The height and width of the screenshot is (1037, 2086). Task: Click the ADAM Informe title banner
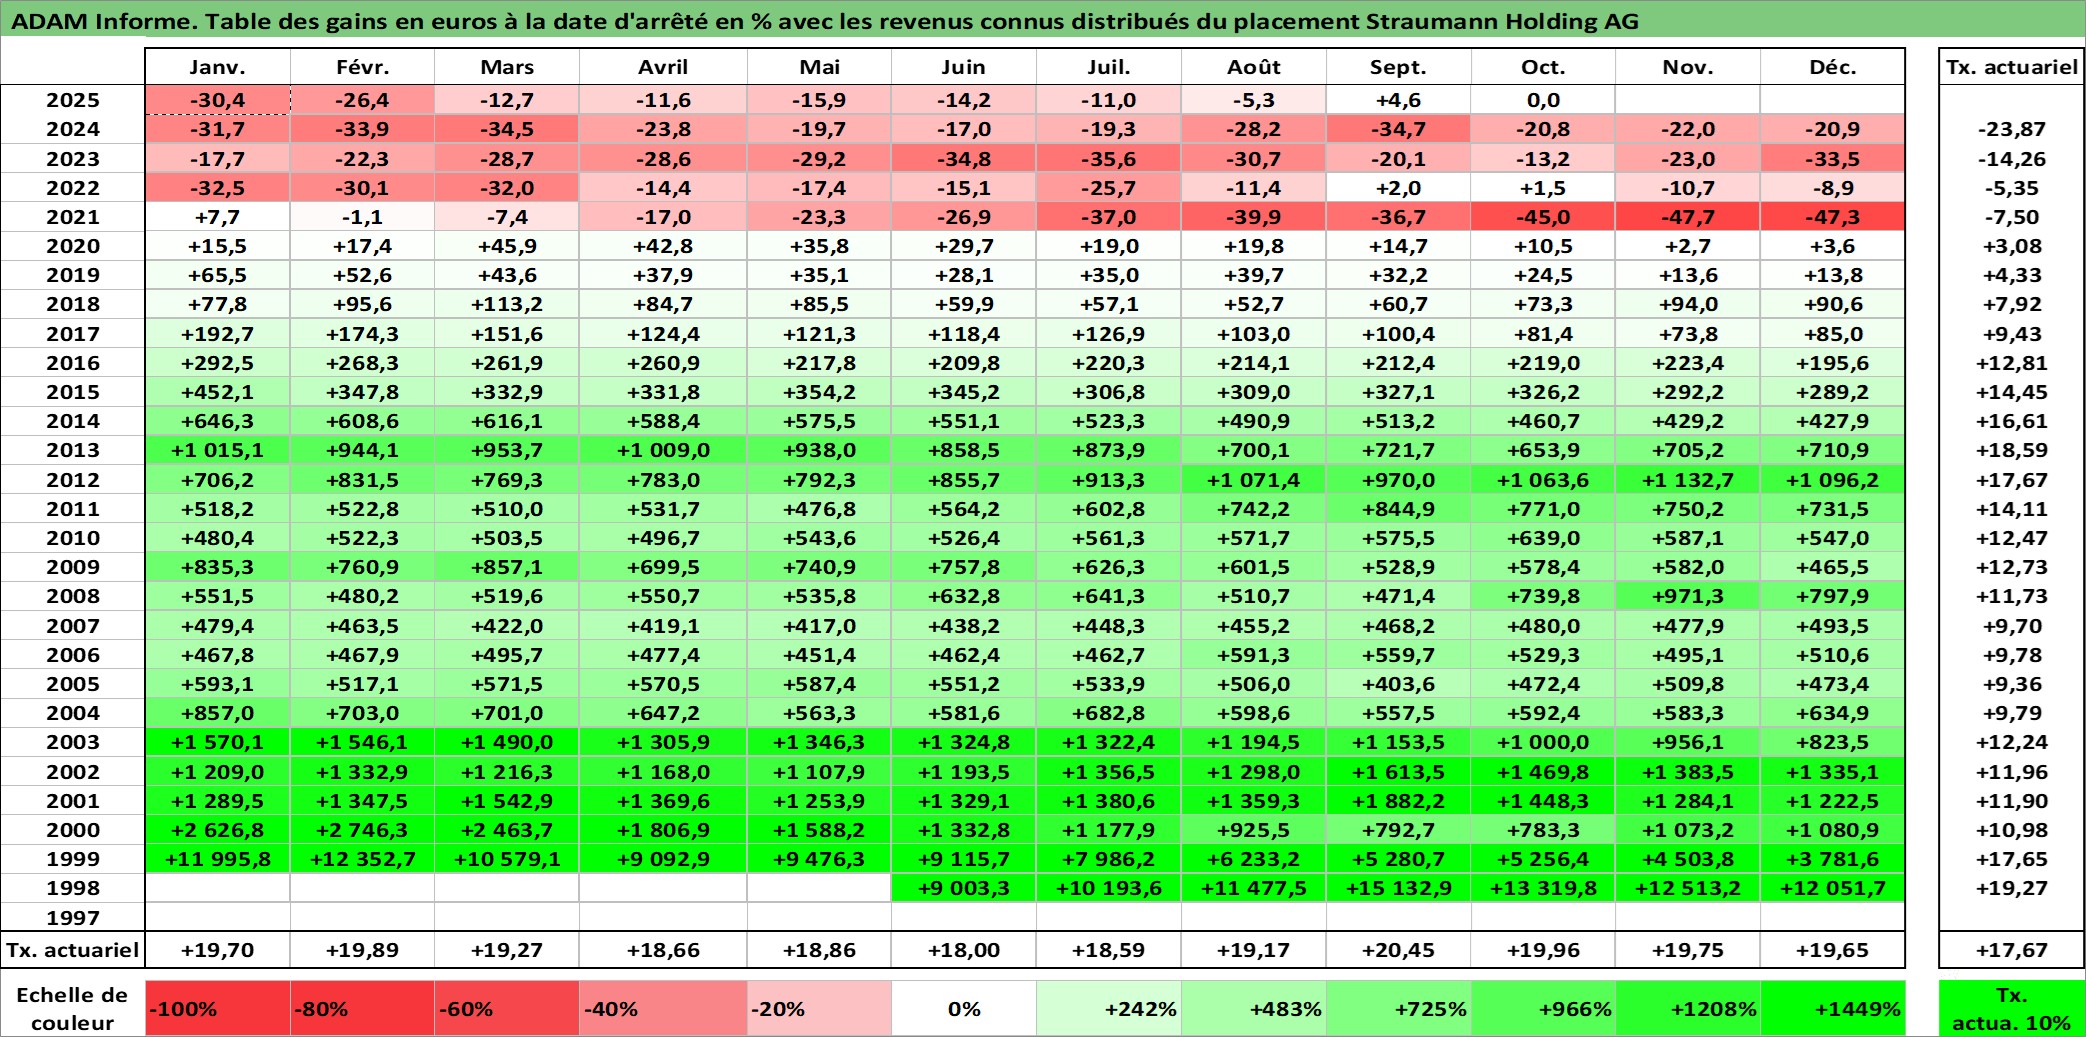click(1043, 21)
